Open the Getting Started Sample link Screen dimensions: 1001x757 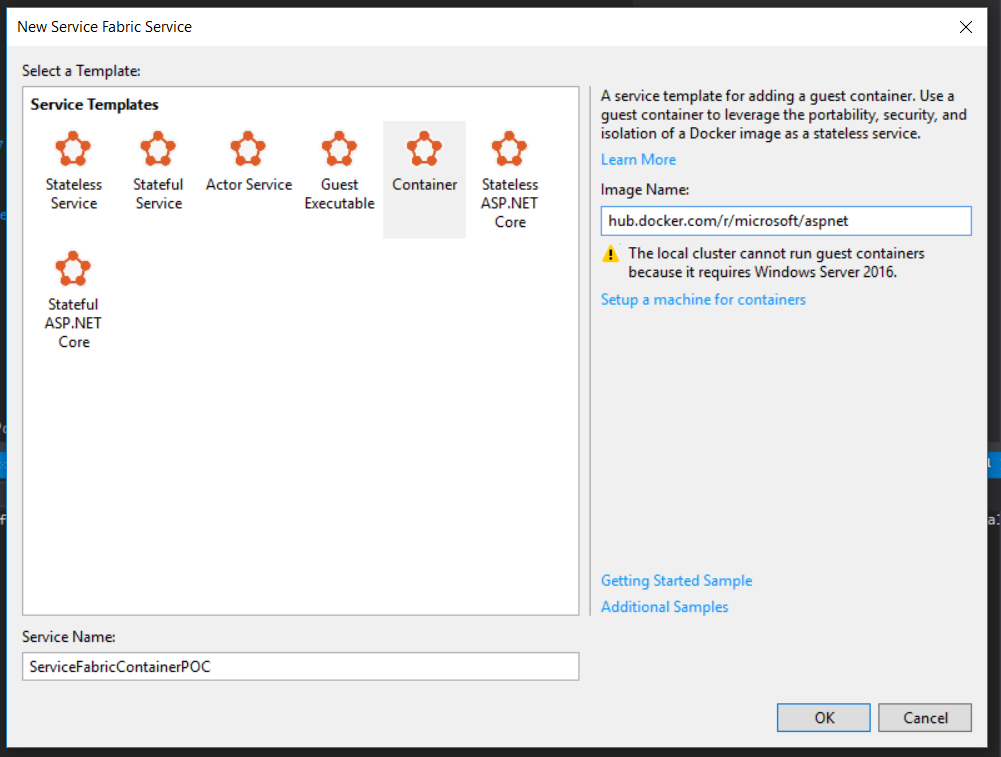point(677,581)
